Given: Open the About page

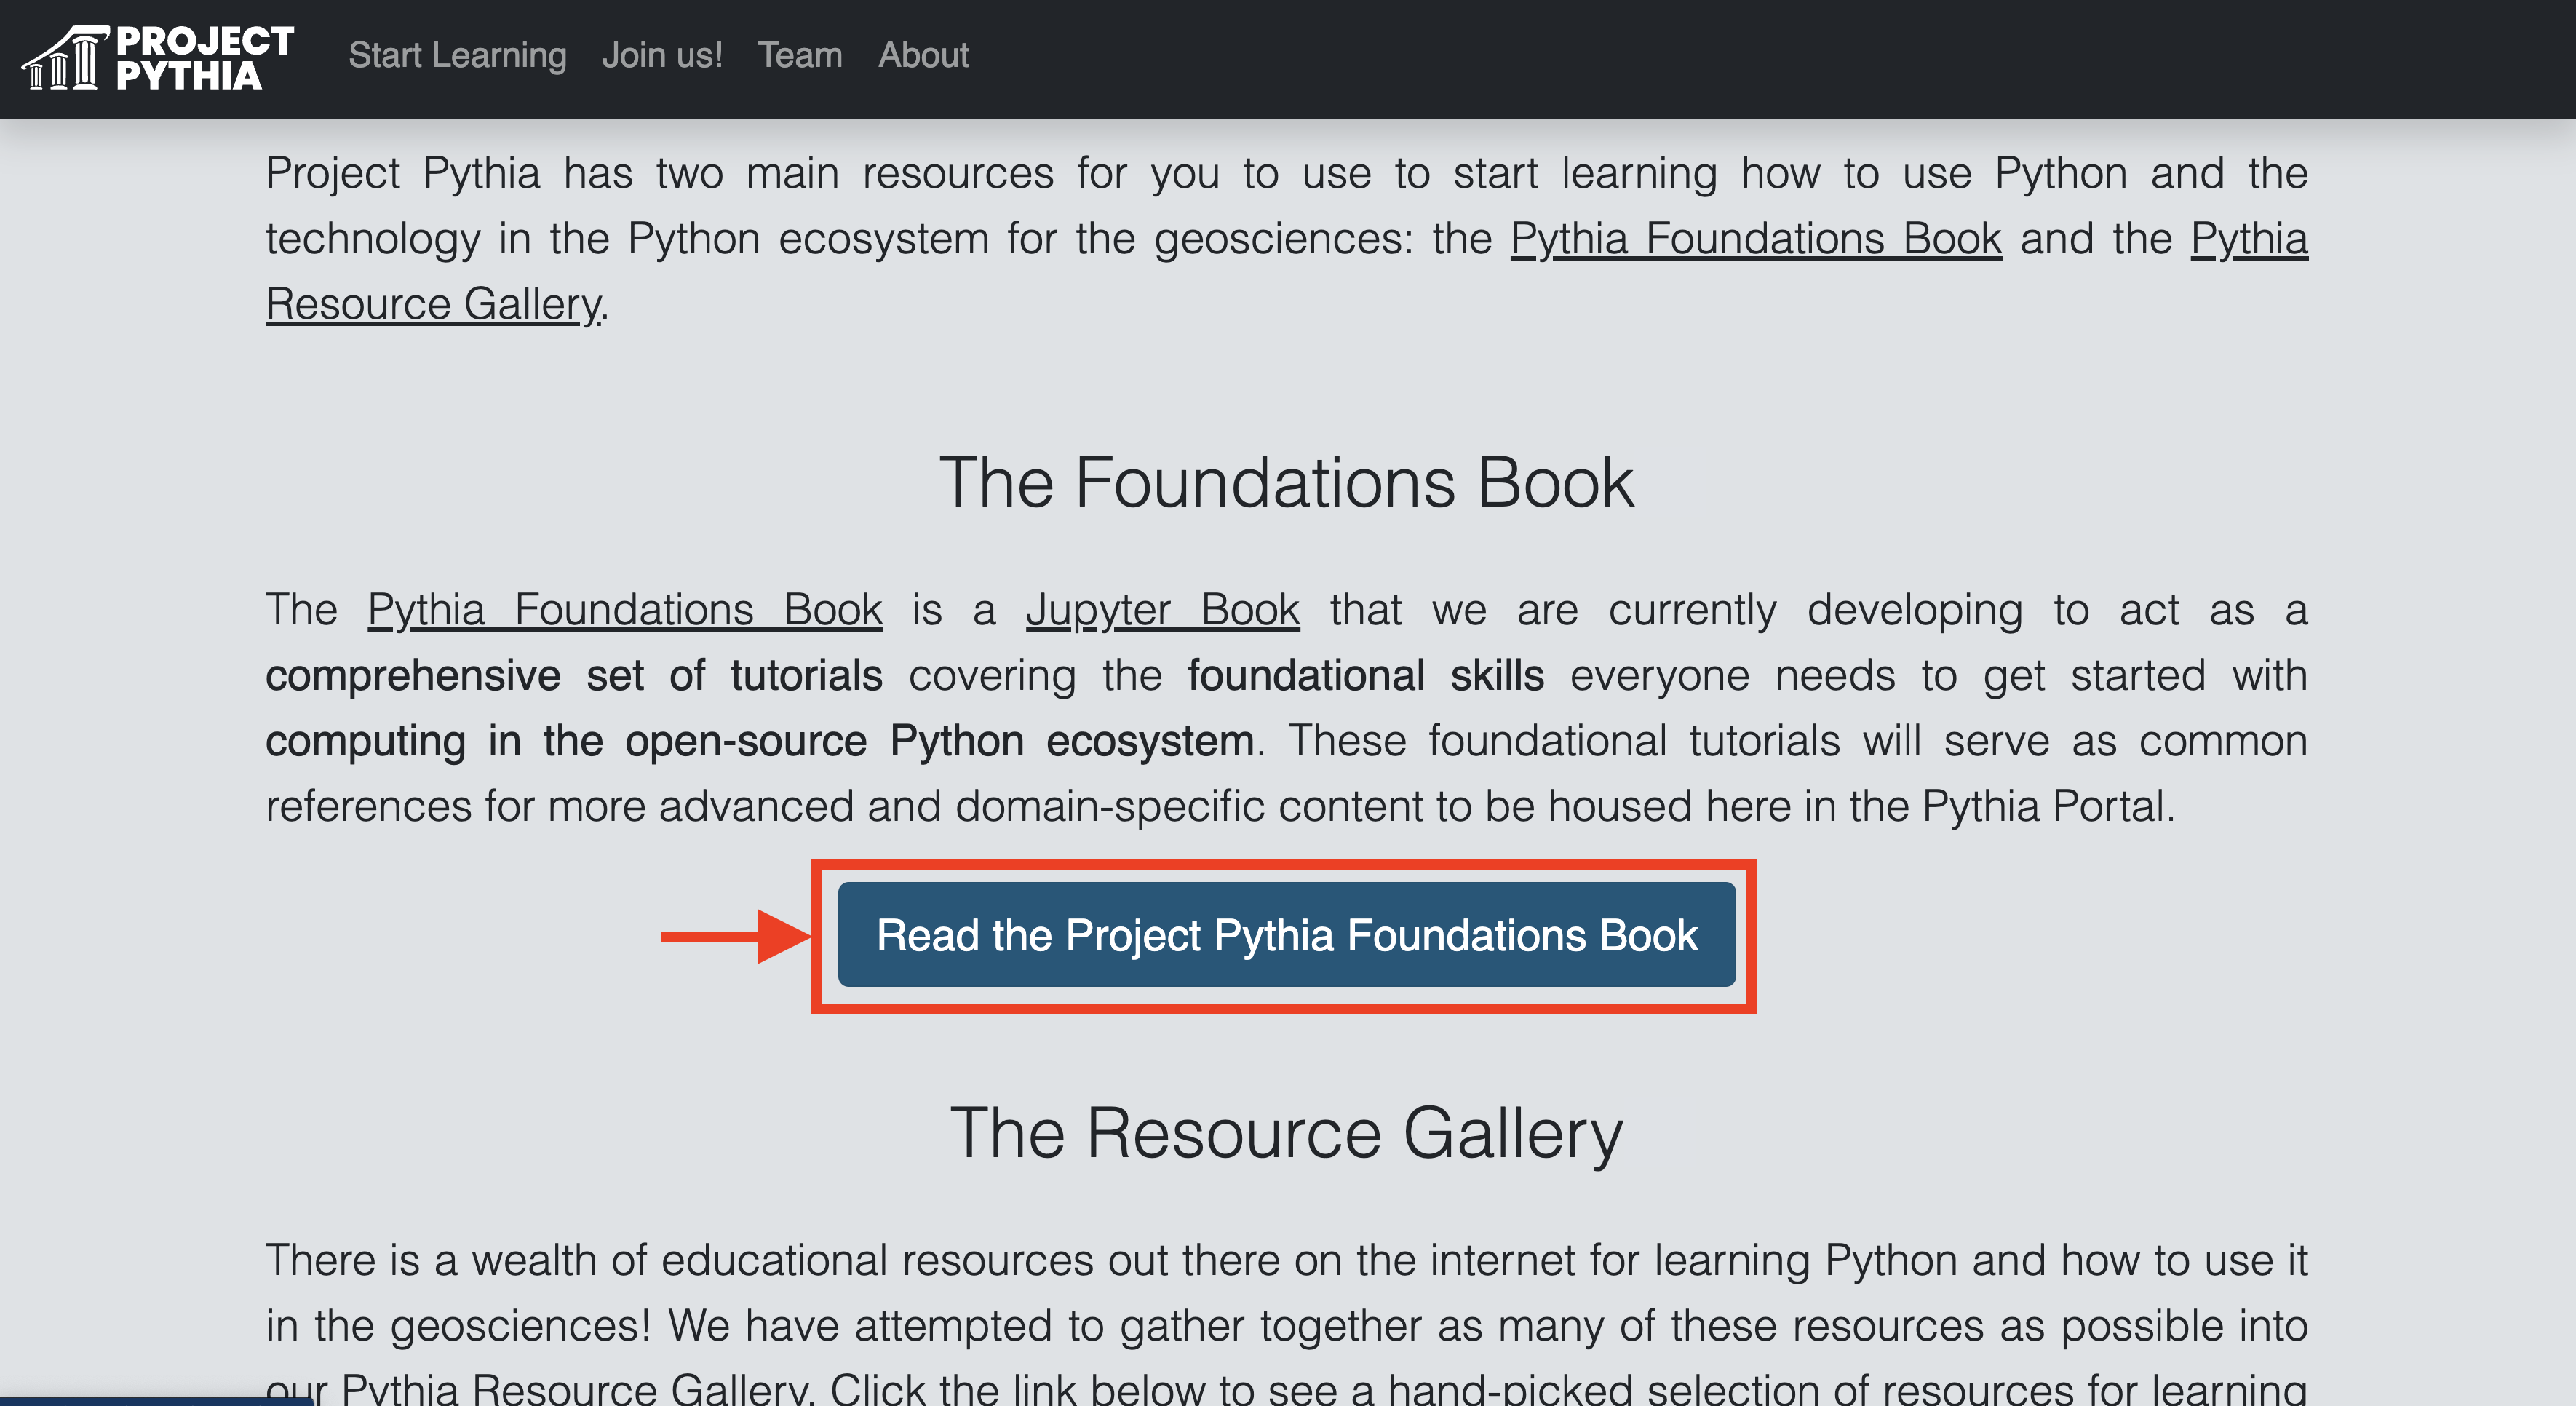Looking at the screenshot, I should click(922, 55).
